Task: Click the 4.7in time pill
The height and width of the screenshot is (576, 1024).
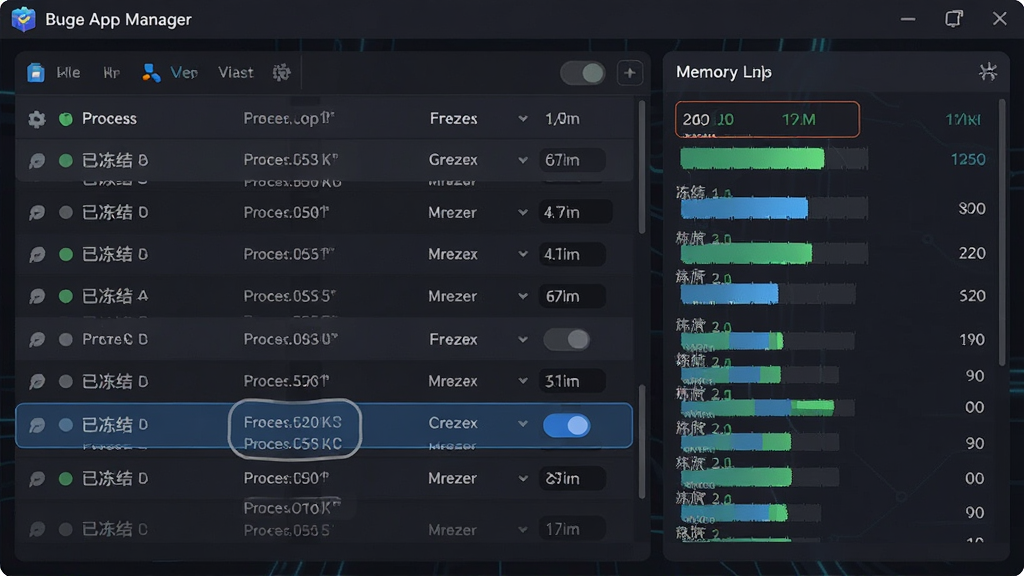Action: 575,212
